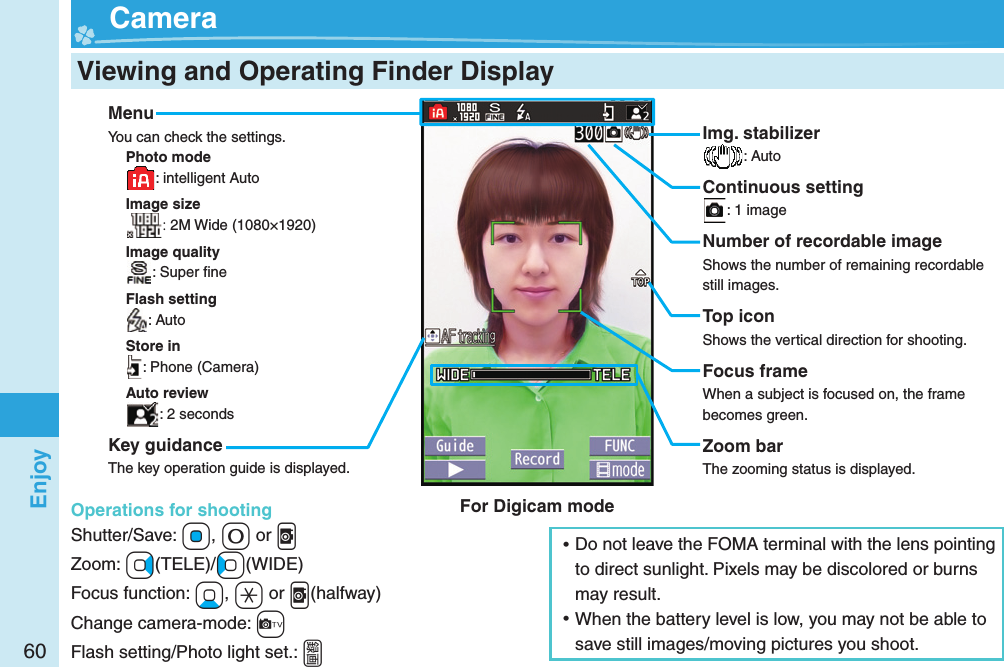Screen dimensions: 1004x667
Task: Click the page number 60
Action: pyautogui.click(x=35, y=651)
